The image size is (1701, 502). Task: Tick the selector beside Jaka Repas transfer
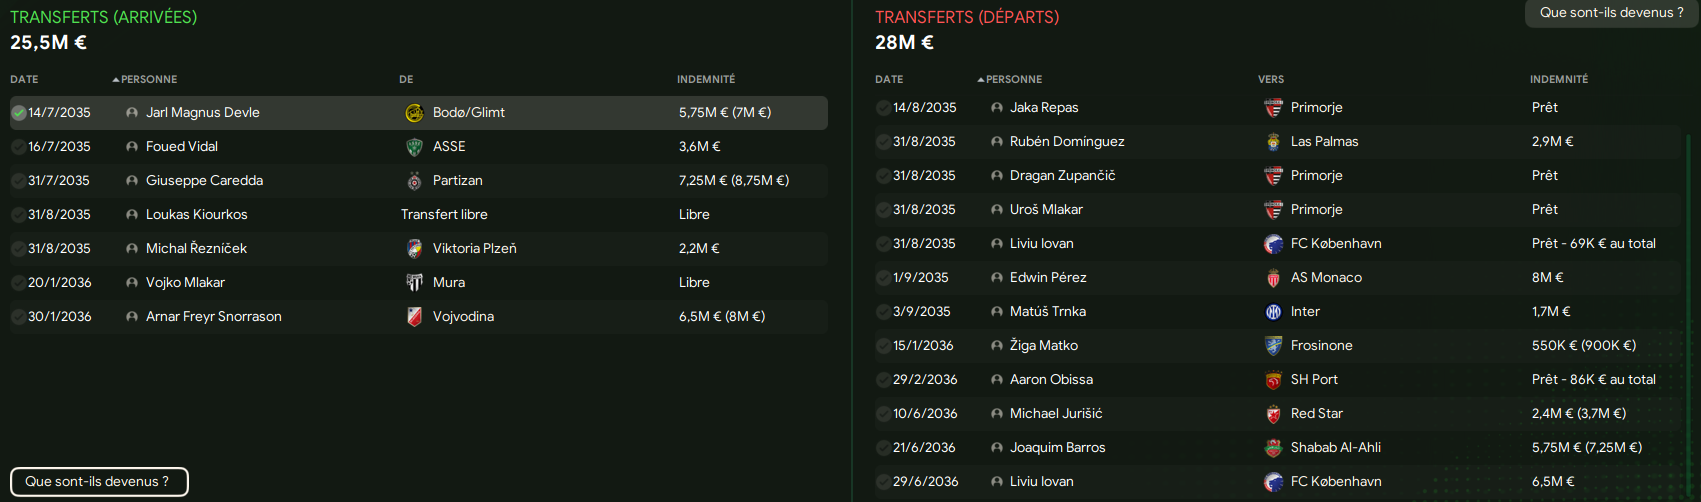(883, 108)
